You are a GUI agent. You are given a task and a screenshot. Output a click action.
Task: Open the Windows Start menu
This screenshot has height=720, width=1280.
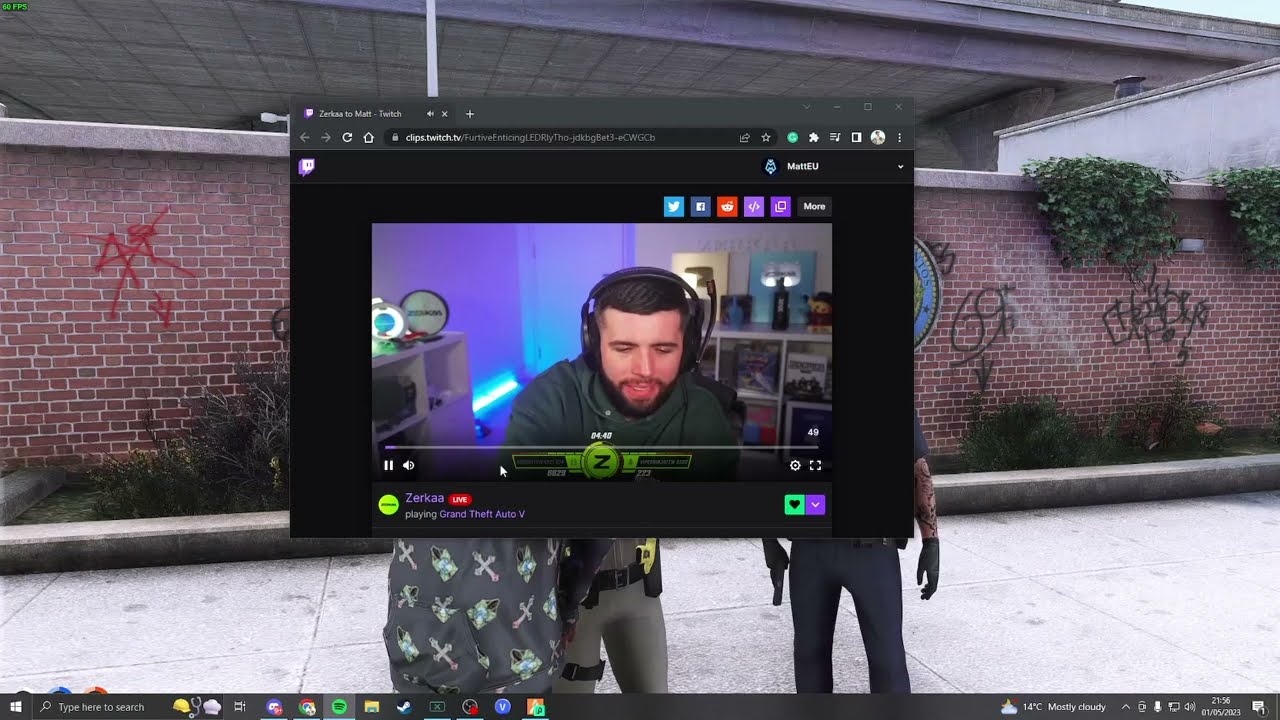tap(15, 707)
